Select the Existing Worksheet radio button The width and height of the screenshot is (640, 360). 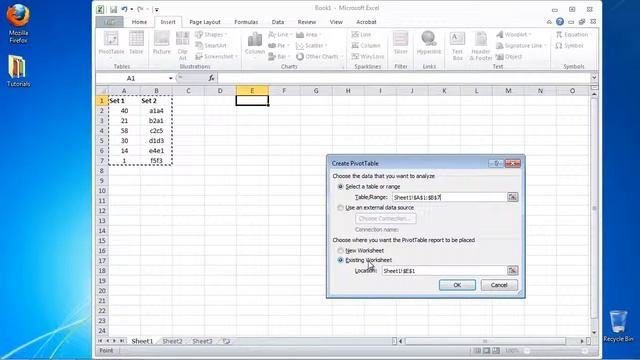[340, 260]
